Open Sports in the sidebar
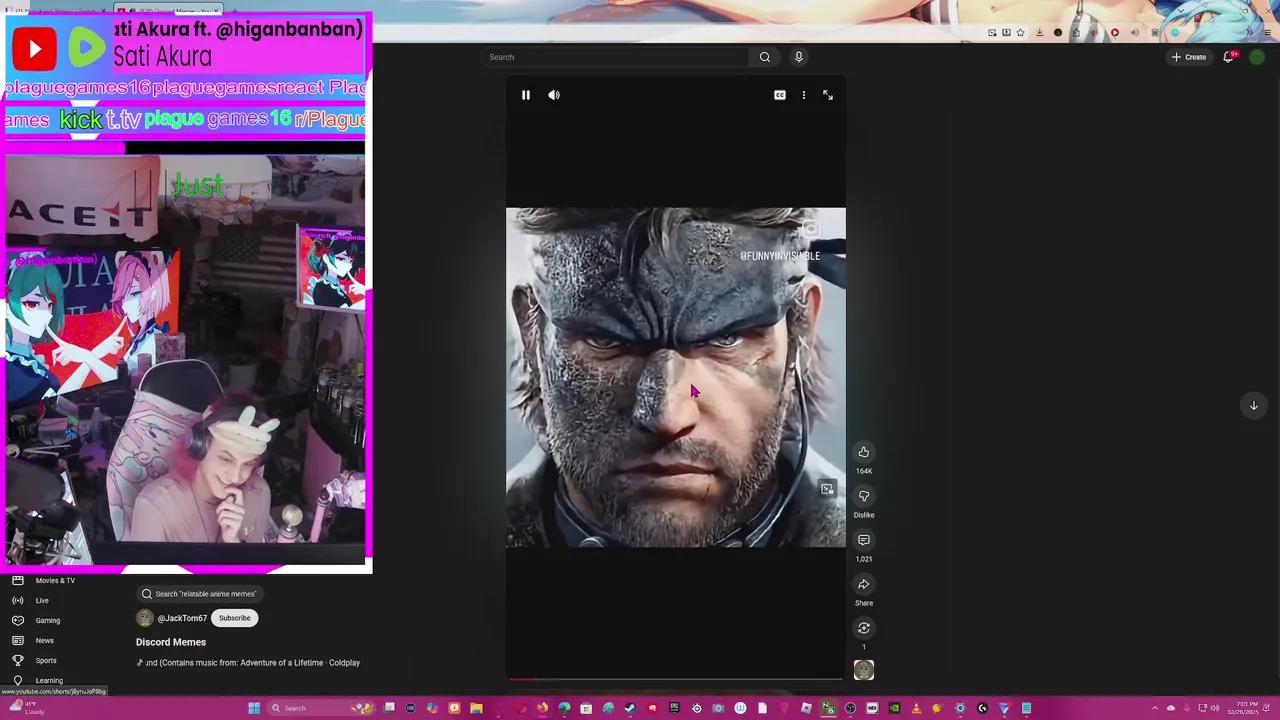 (46, 660)
